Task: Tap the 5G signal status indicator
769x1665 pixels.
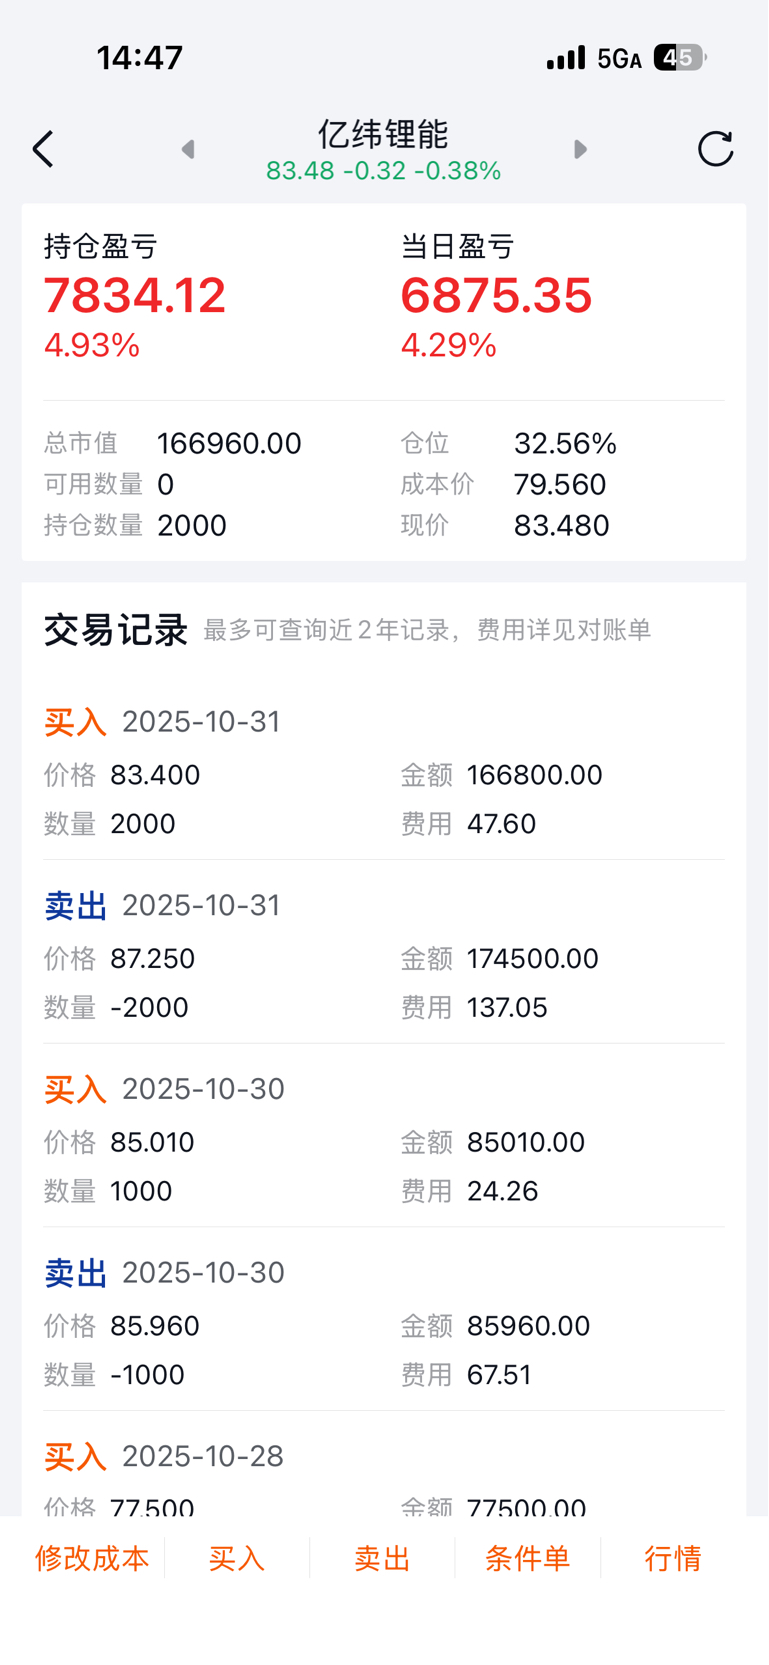Action: [x=619, y=59]
